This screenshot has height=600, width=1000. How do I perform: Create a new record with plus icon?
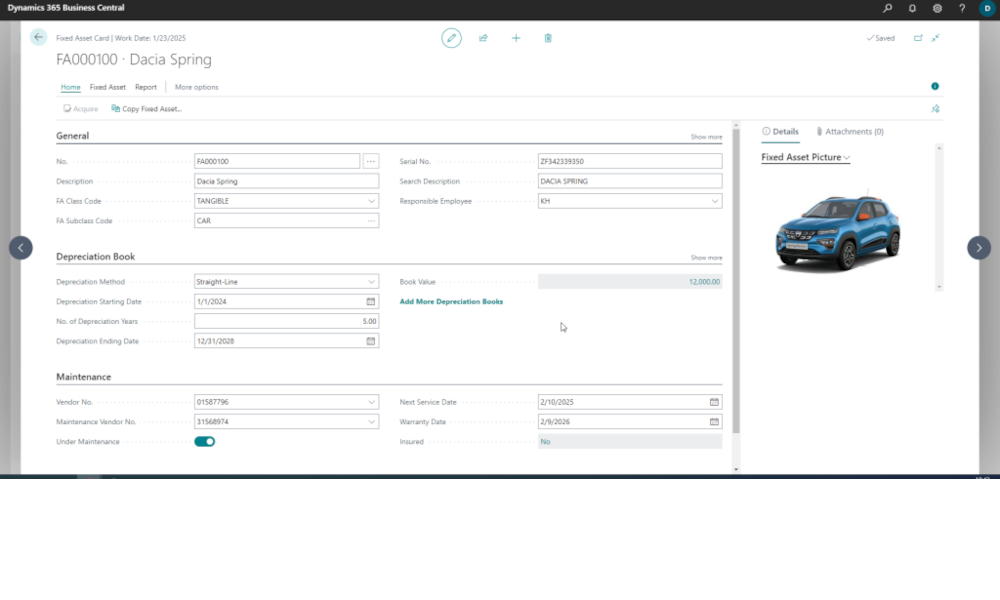coord(516,38)
